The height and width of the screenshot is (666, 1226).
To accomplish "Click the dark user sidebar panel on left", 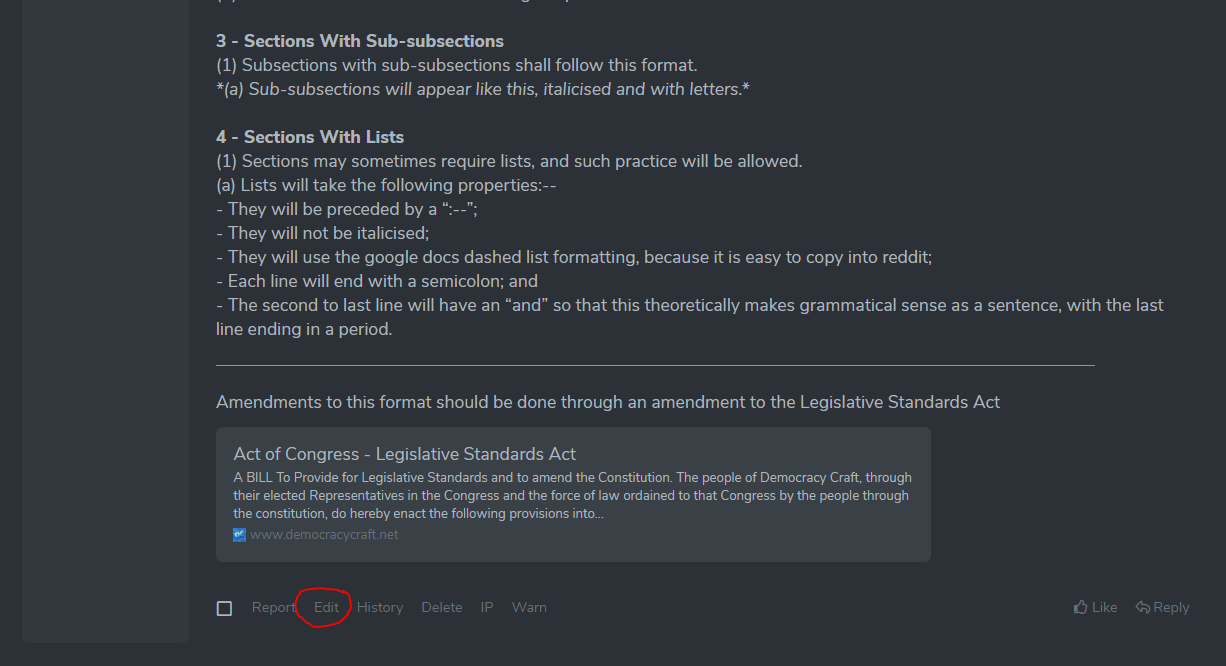I will (x=105, y=320).
